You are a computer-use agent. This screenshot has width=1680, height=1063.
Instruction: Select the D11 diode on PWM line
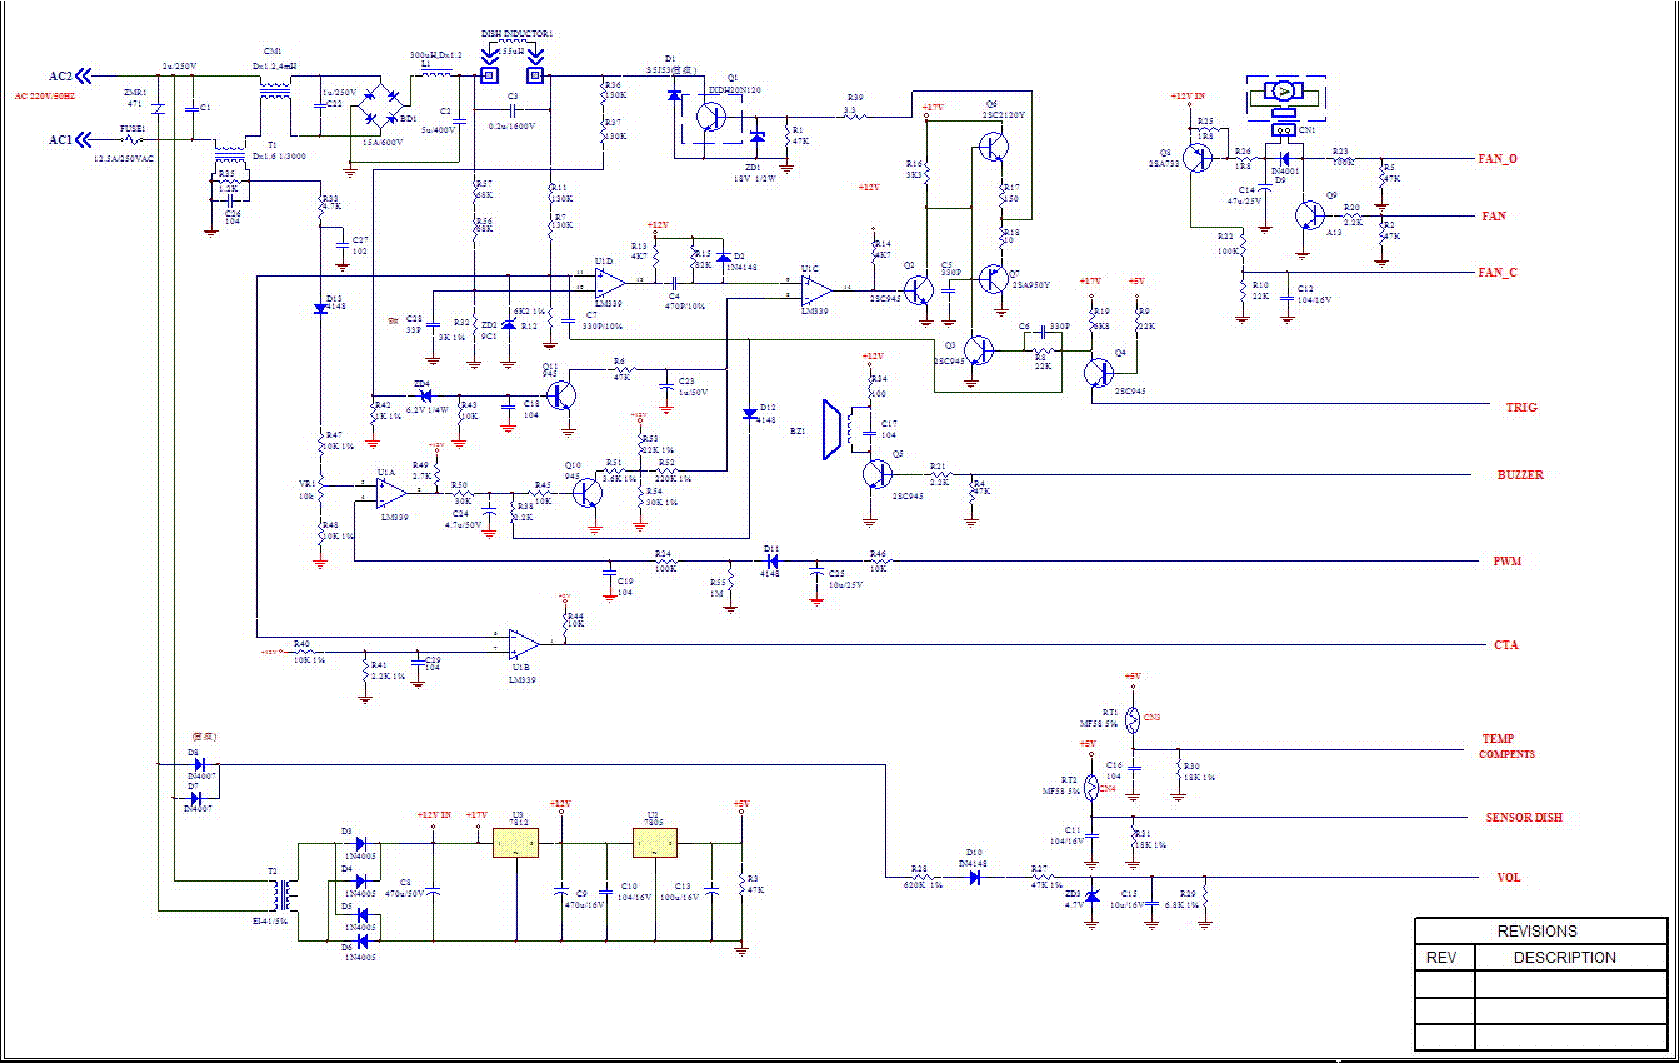click(772, 562)
